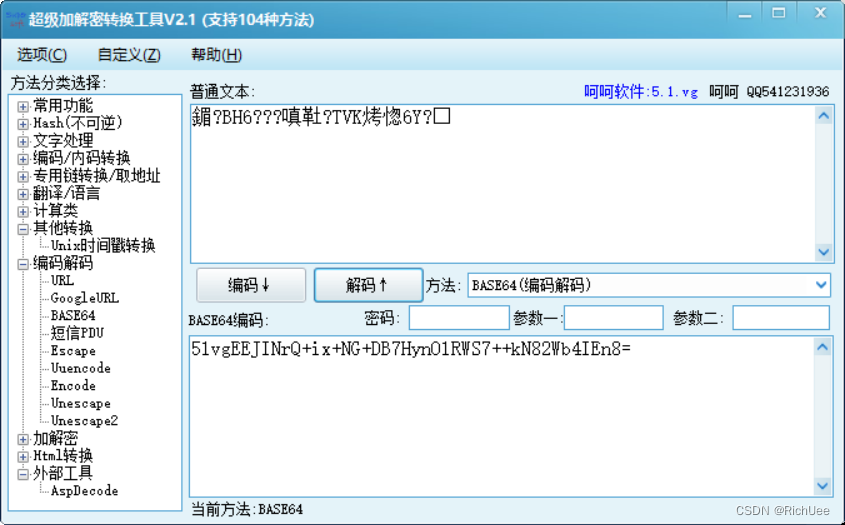Click the 编码↓ encode button

tap(251, 285)
